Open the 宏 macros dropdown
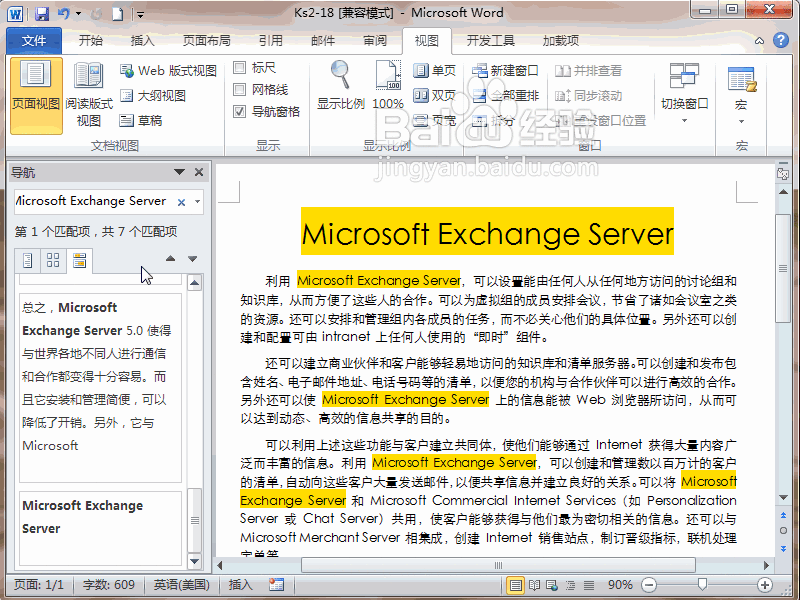The height and width of the screenshot is (600, 800). [x=741, y=95]
